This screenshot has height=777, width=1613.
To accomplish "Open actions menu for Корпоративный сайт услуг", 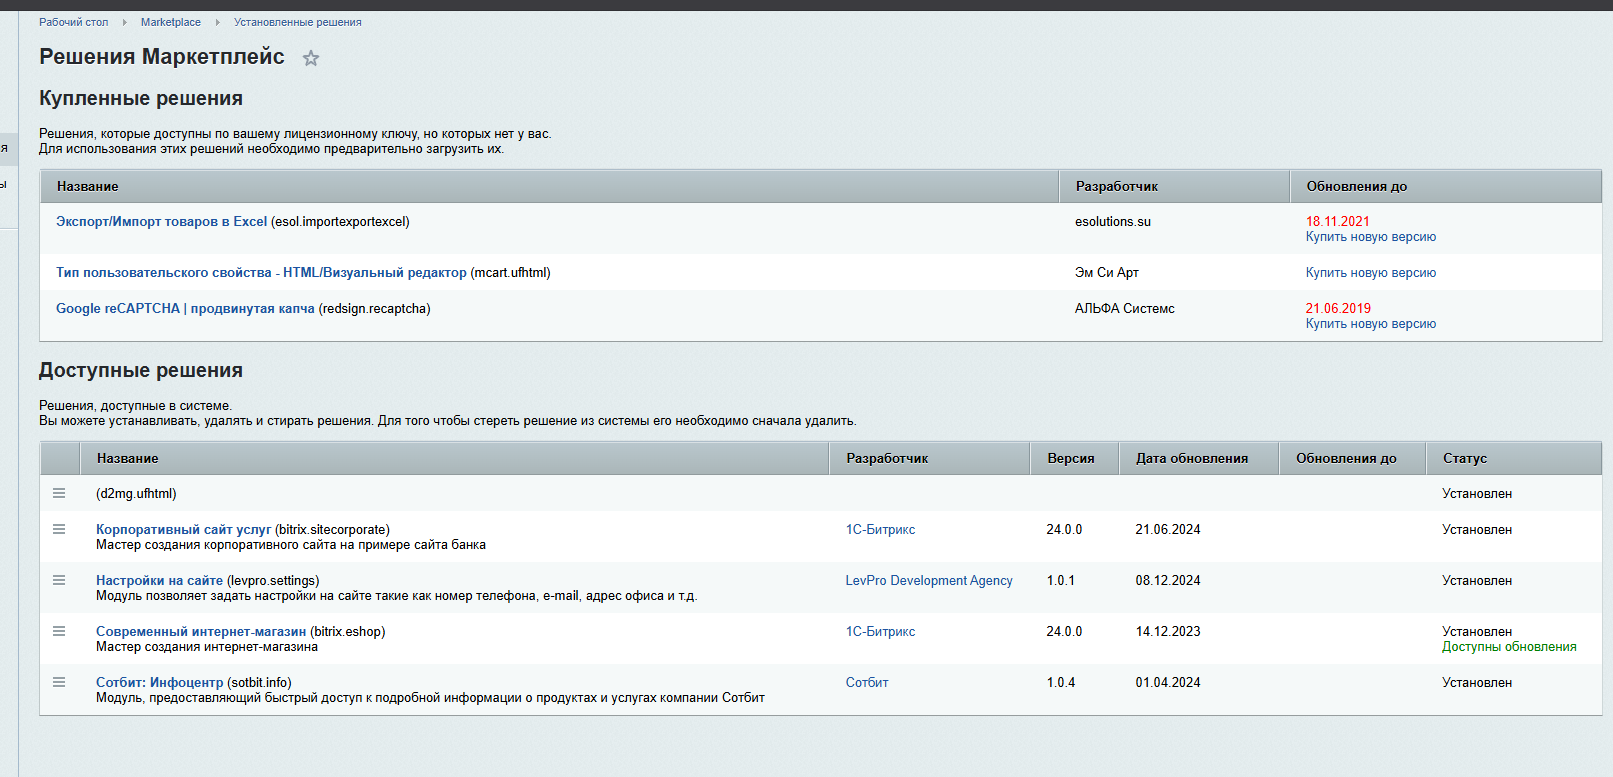I will click(x=59, y=529).
